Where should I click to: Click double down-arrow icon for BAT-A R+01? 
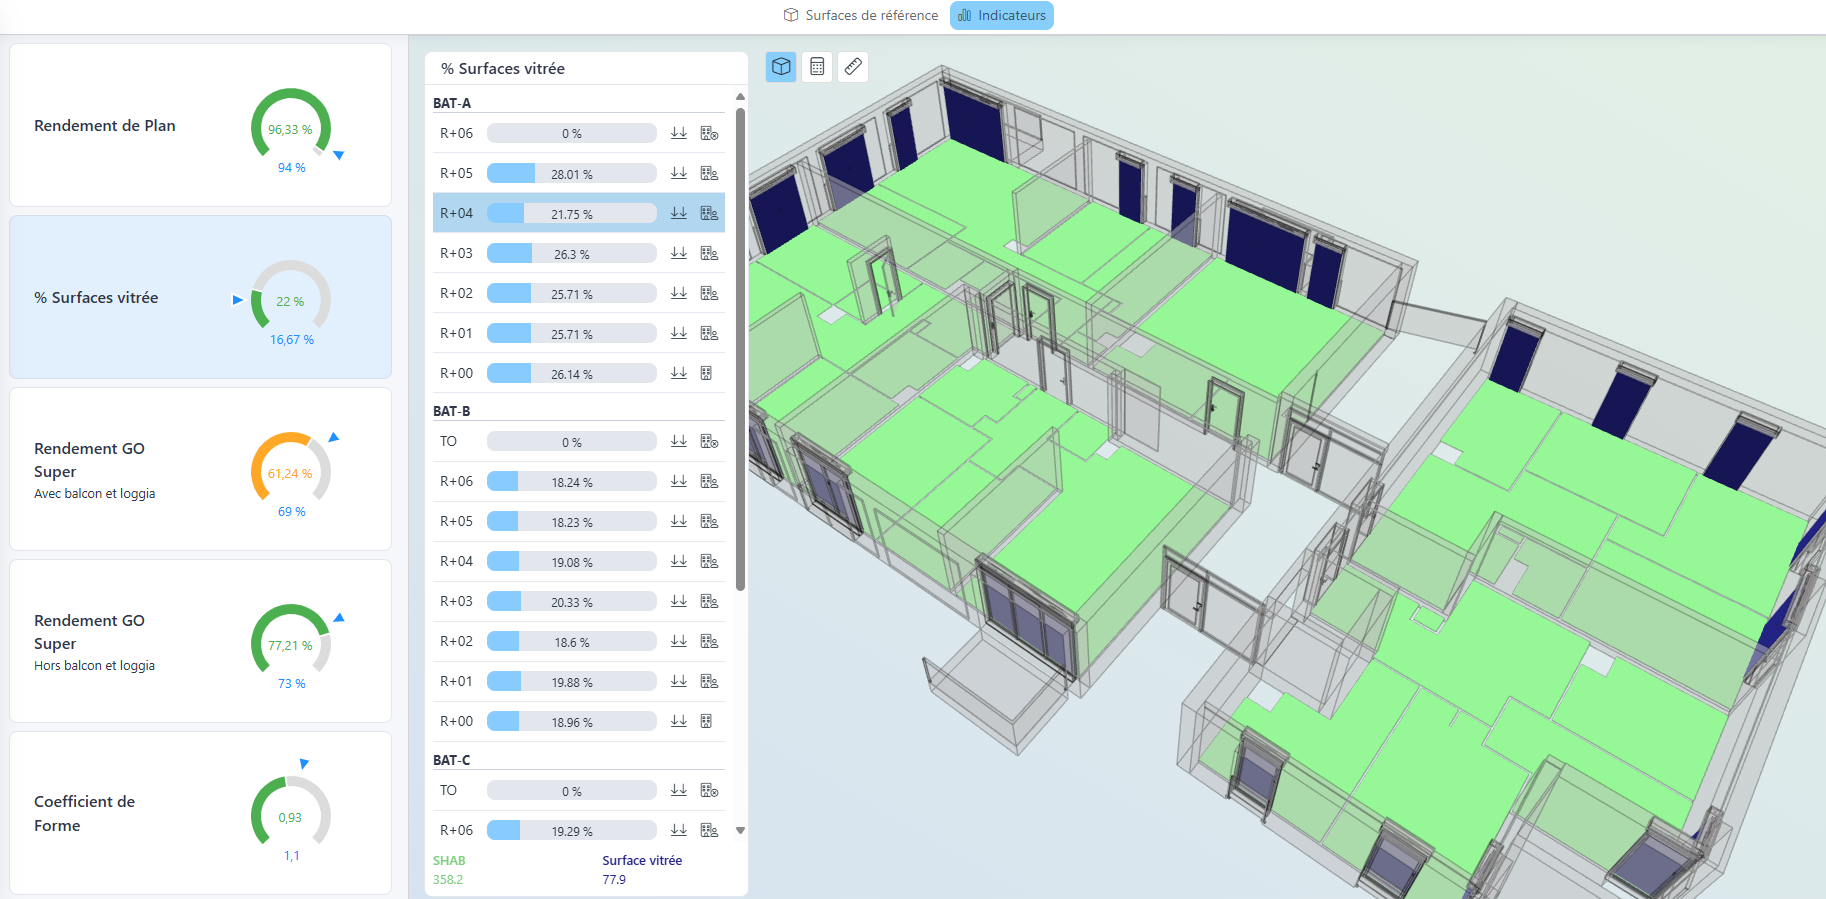[x=679, y=333]
